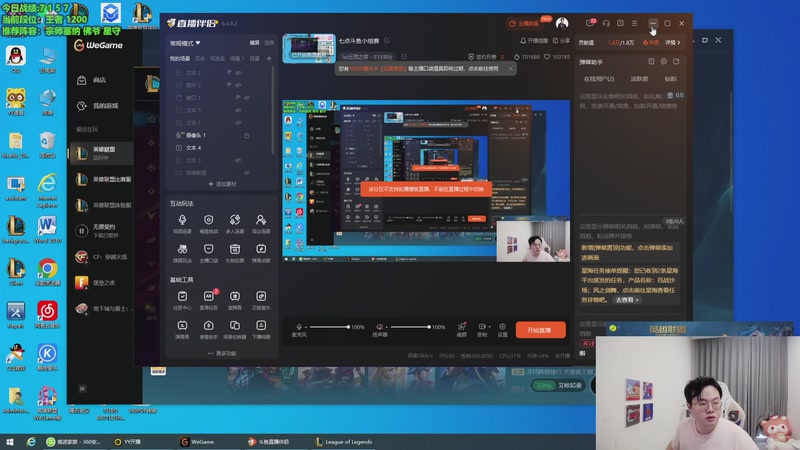Open 多人连麦 in the interactive tools
Viewport: 800px width, 450px height.
pyautogui.click(x=235, y=223)
